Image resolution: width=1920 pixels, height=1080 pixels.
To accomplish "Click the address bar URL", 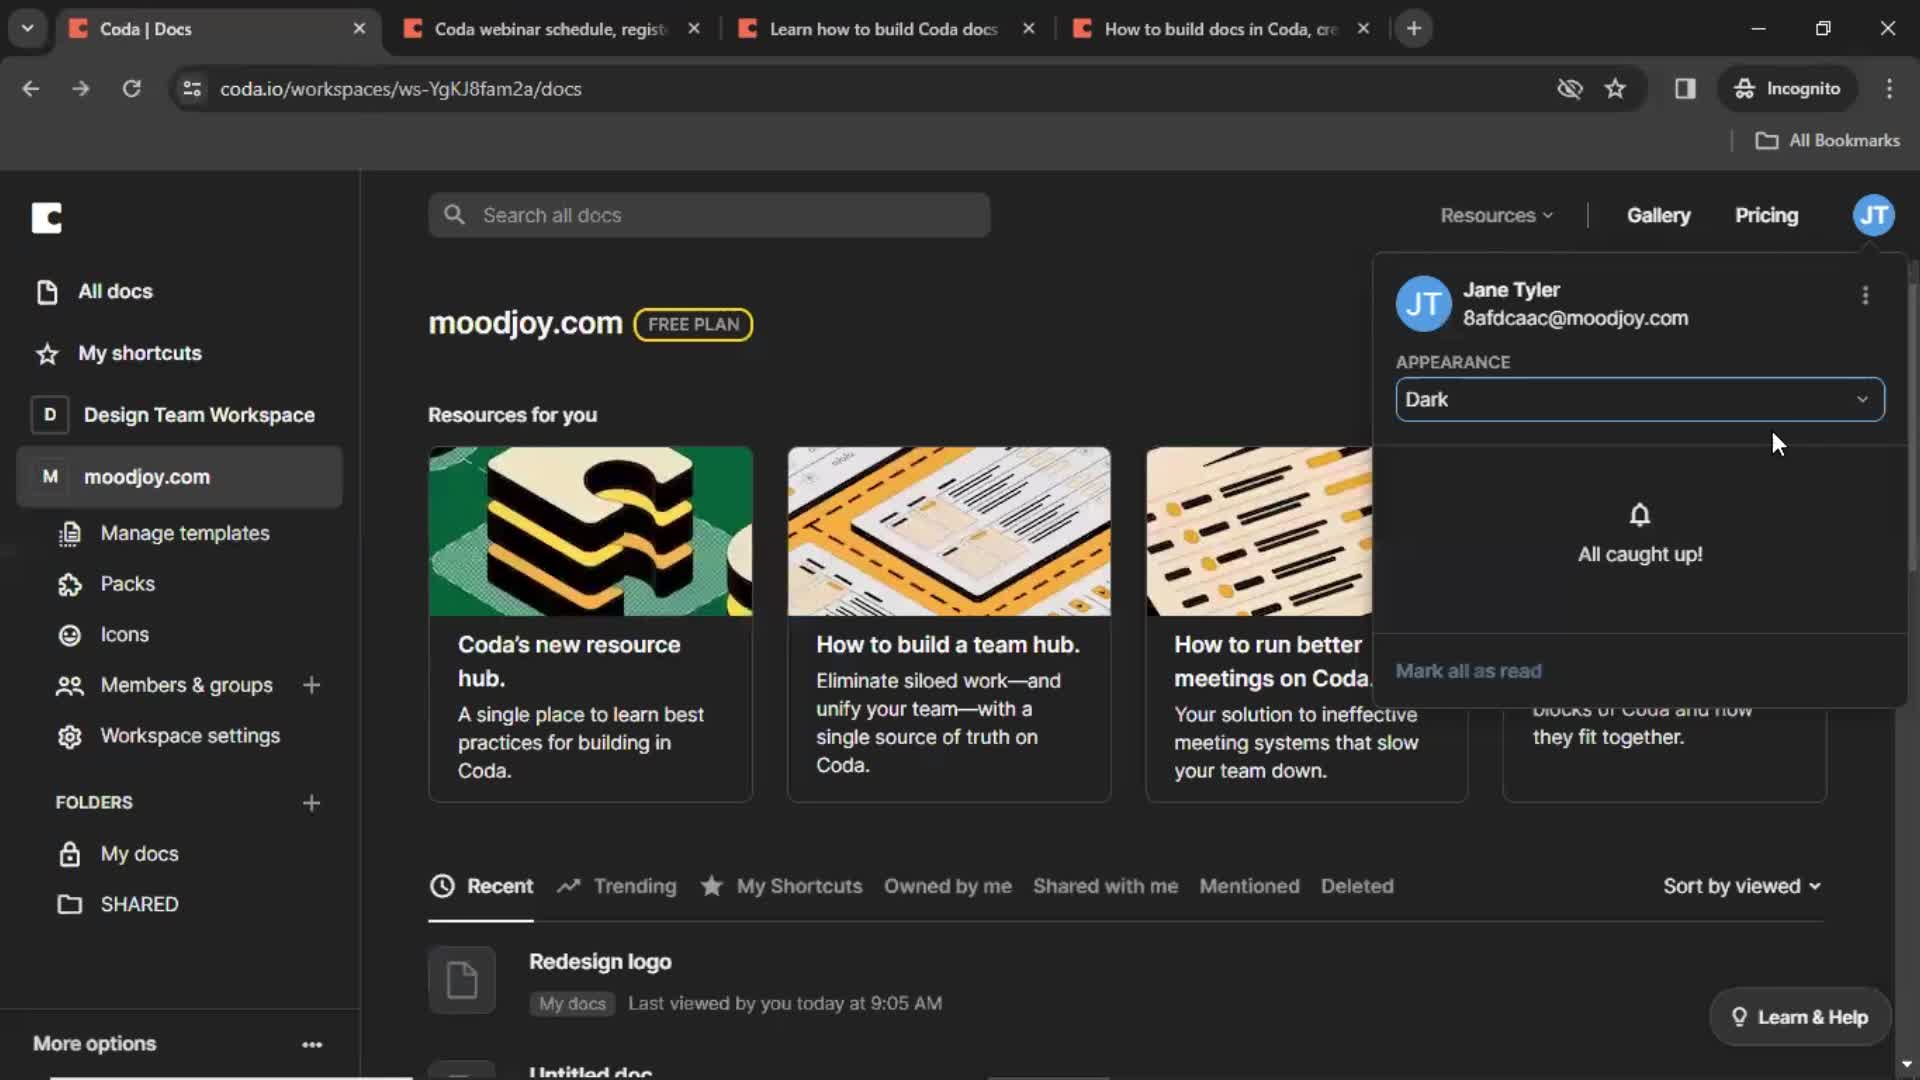I will coord(401,89).
